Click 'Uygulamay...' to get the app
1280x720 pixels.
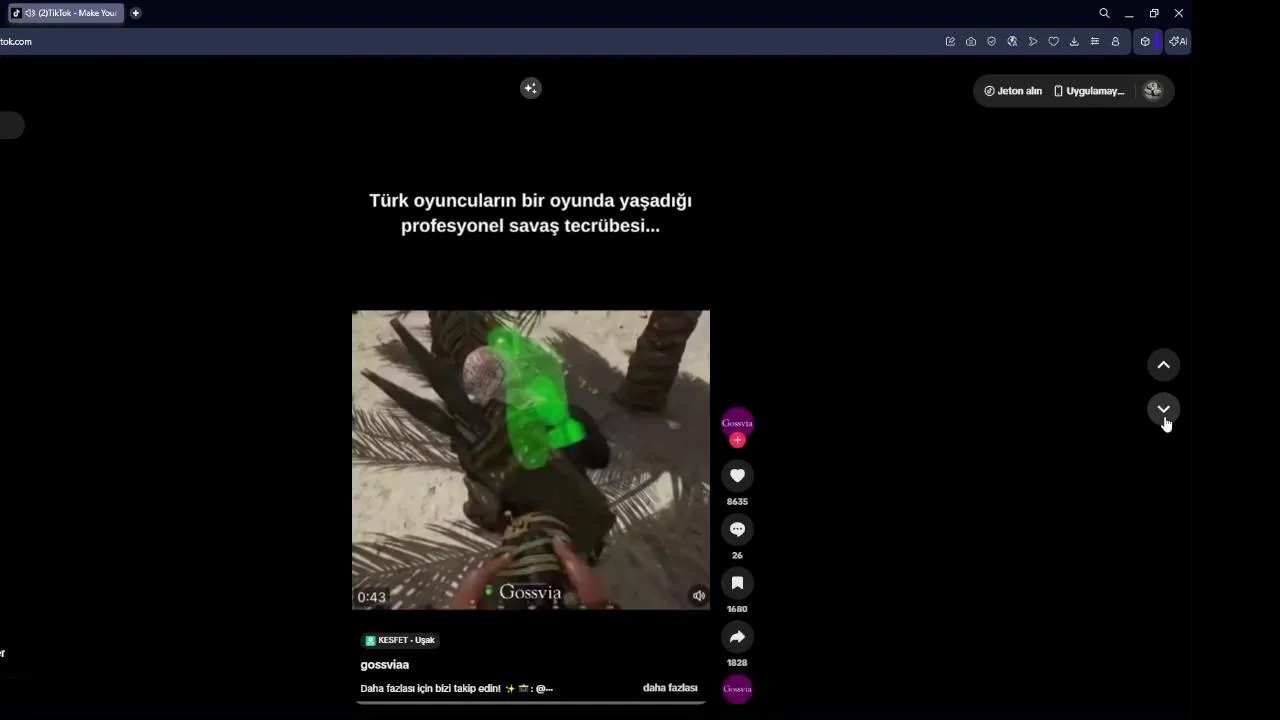click(1089, 91)
